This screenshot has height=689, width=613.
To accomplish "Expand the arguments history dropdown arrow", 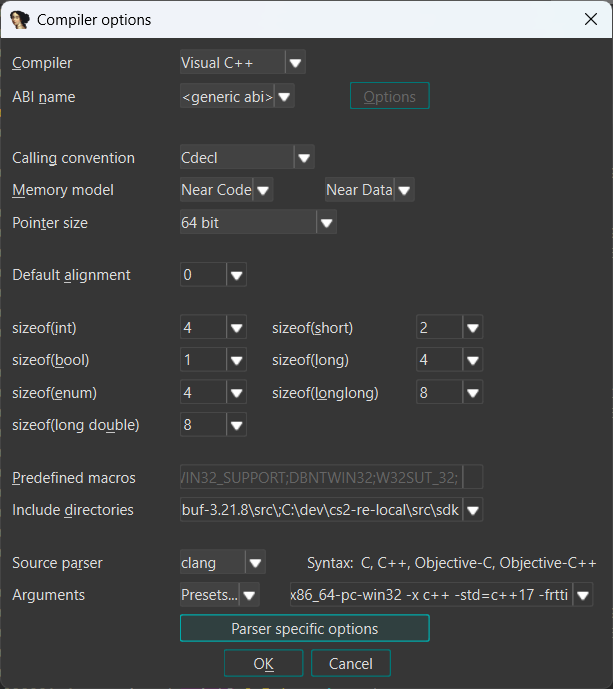I will (x=583, y=595).
